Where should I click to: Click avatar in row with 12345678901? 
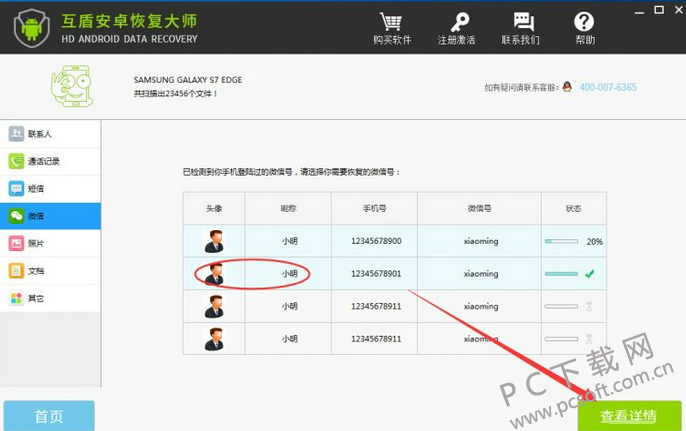214,274
